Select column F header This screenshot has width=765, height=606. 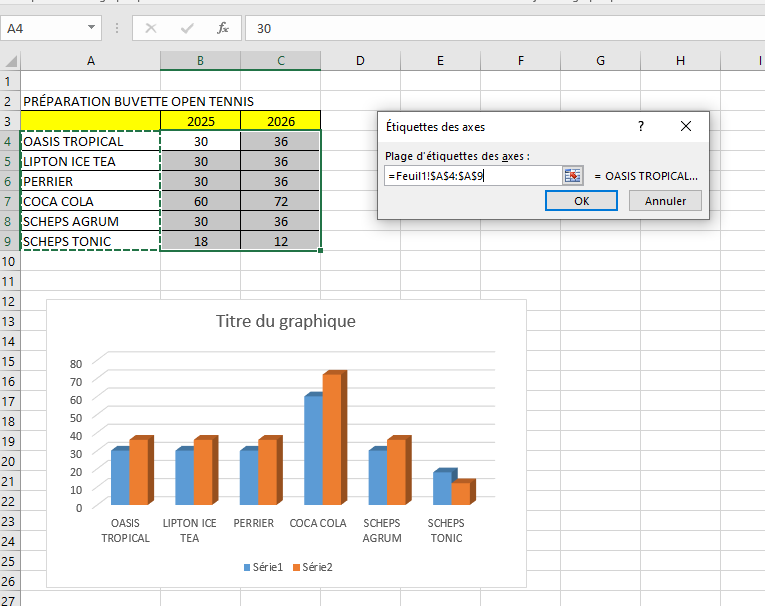[521, 61]
